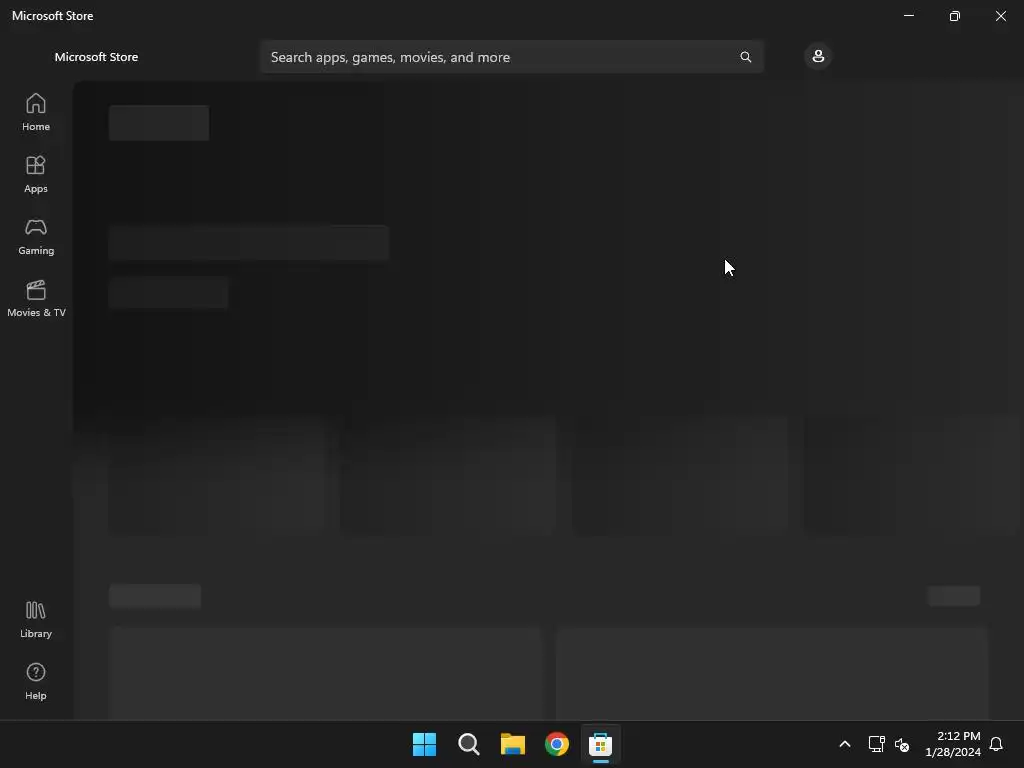This screenshot has height=768, width=1024.
Task: Open the notifications bell
Action: [996, 744]
